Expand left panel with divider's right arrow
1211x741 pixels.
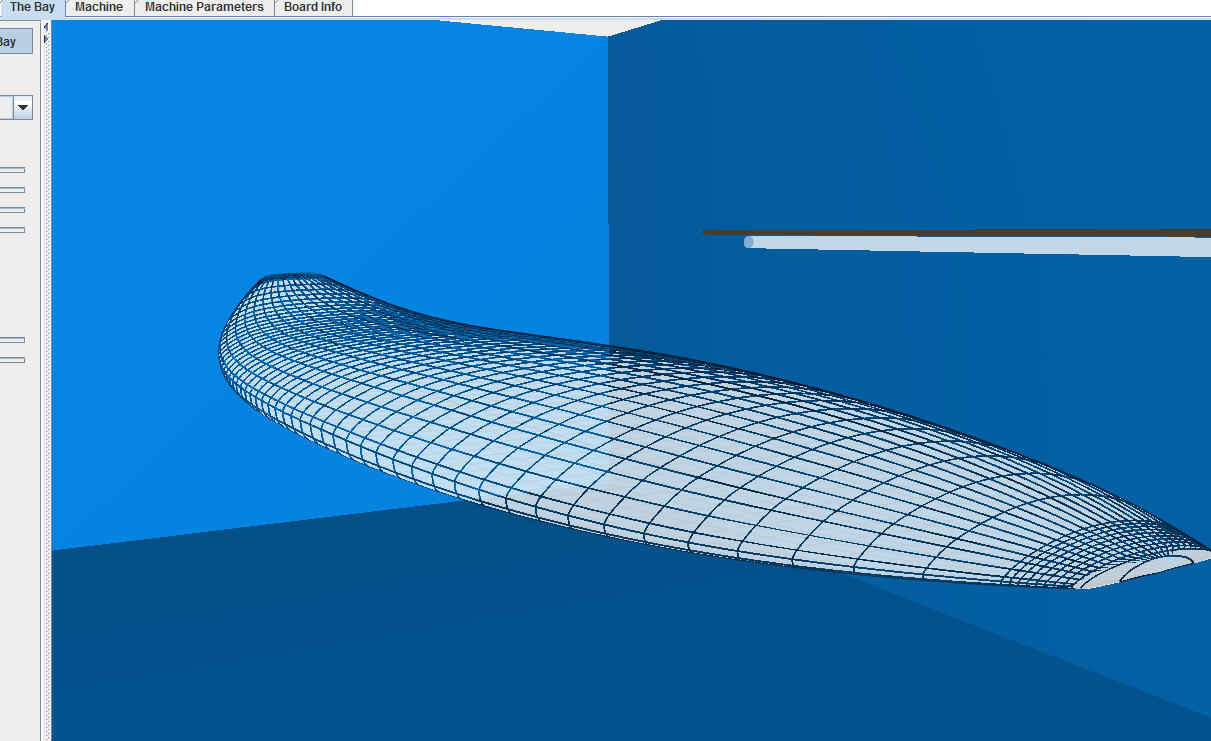tap(45, 38)
